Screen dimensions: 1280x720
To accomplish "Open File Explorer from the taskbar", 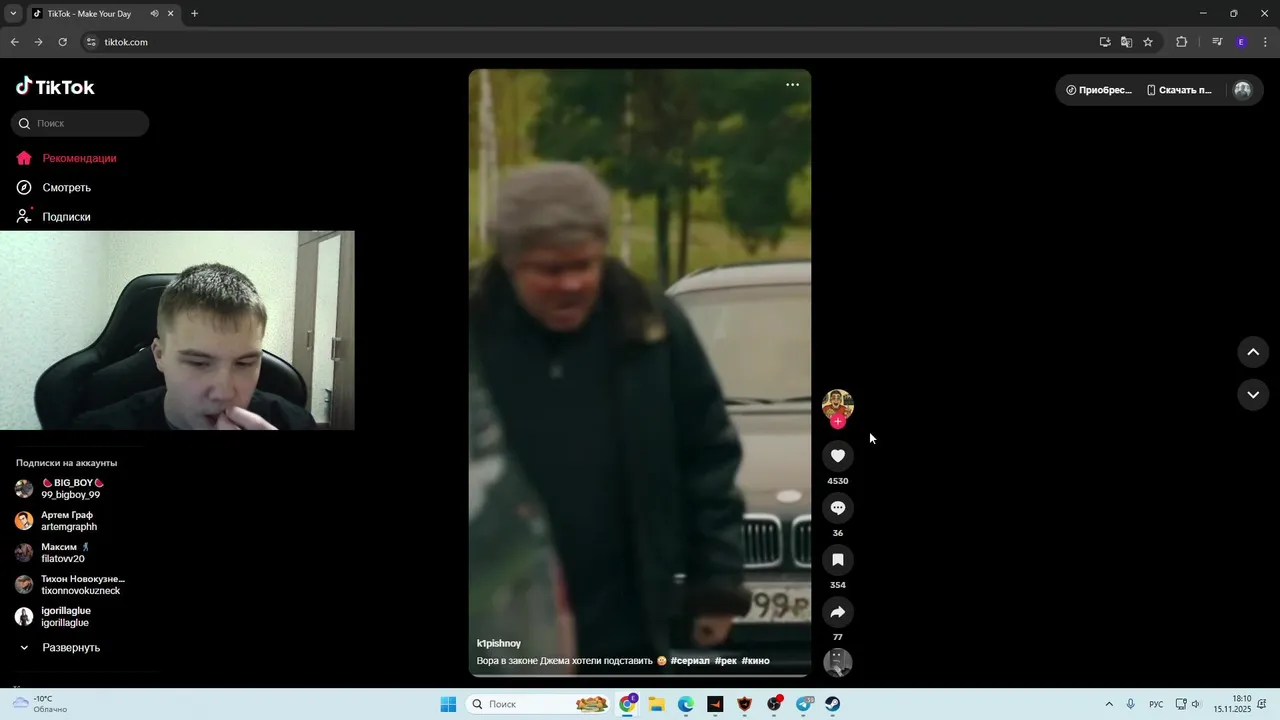I will (x=657, y=704).
